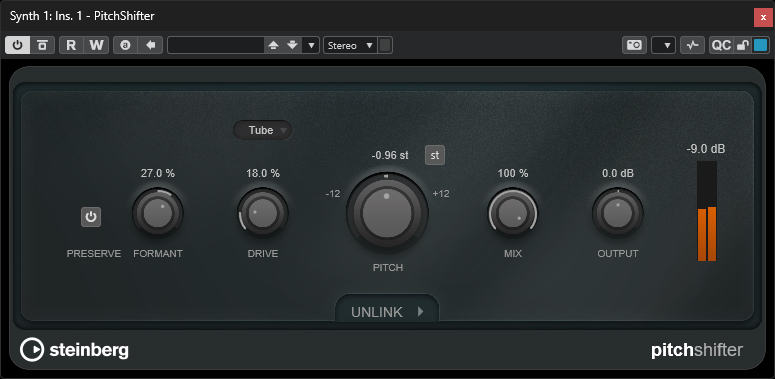Enable Write automation (W) button
The image size is (775, 379).
[96, 45]
